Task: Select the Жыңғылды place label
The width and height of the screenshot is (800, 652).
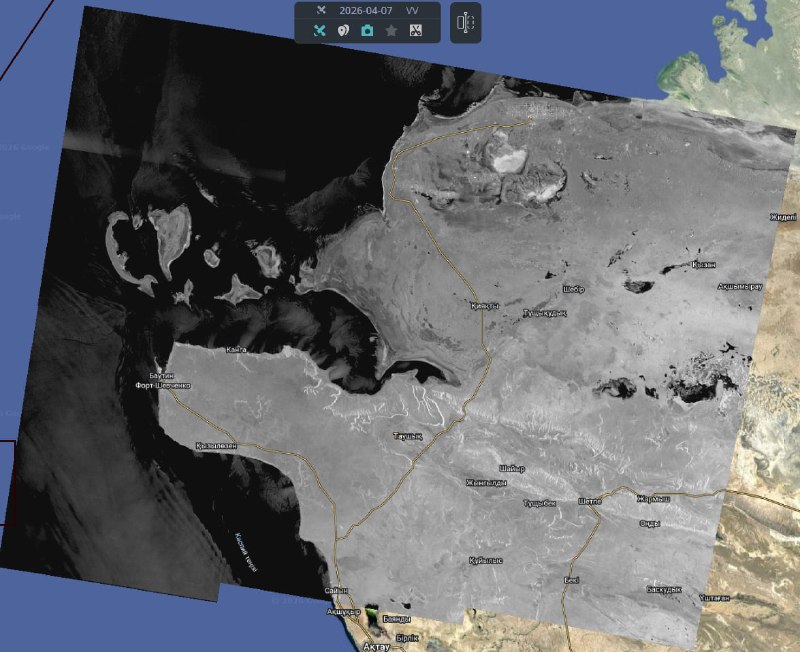Action: pyautogui.click(x=486, y=482)
